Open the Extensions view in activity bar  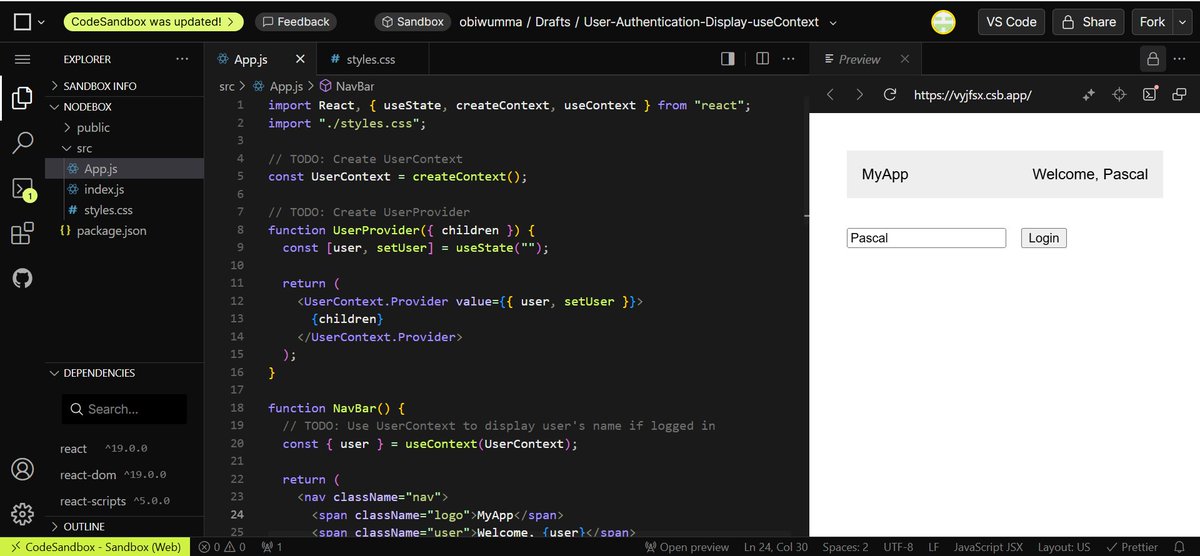[x=22, y=234]
